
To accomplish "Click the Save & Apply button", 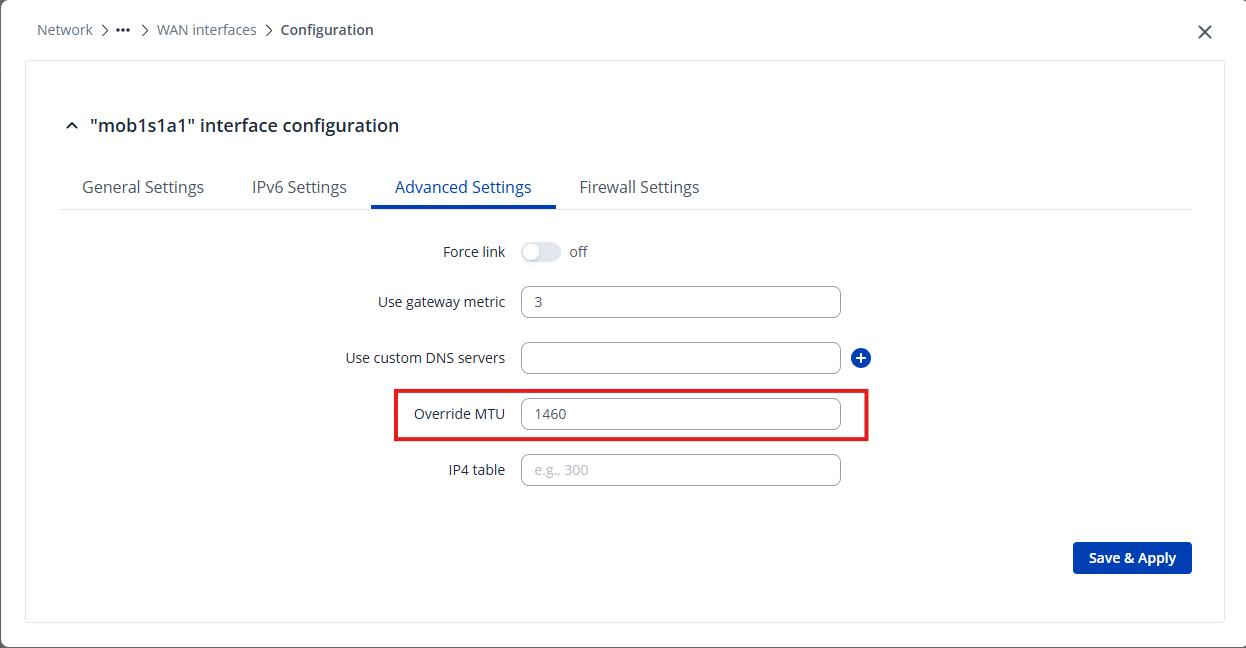I will pyautogui.click(x=1131, y=558).
